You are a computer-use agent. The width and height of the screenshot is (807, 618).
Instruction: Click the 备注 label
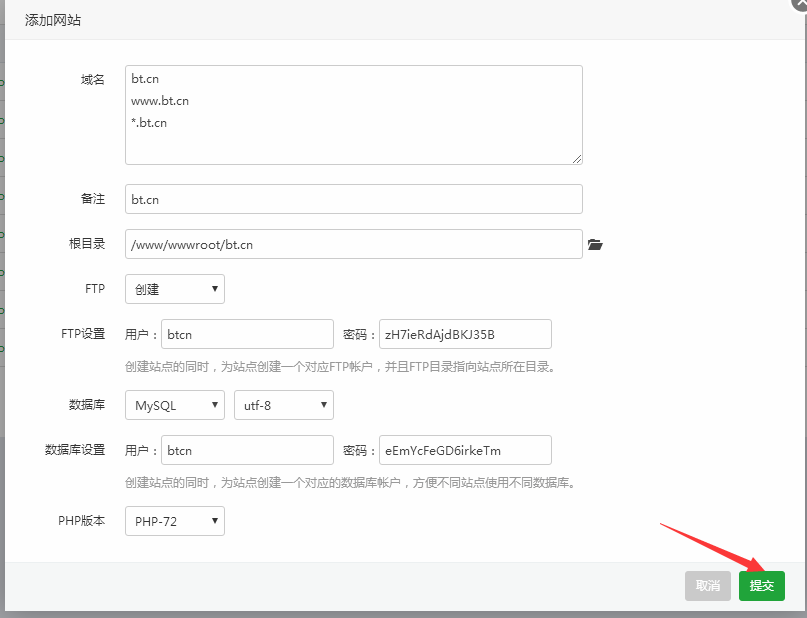(x=93, y=199)
